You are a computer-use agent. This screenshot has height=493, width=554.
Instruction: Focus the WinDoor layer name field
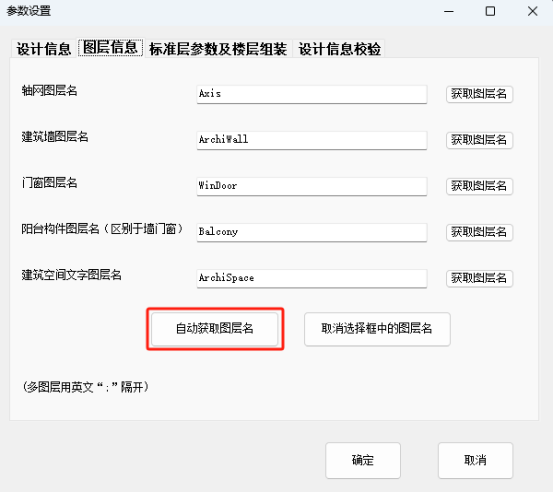(312, 186)
